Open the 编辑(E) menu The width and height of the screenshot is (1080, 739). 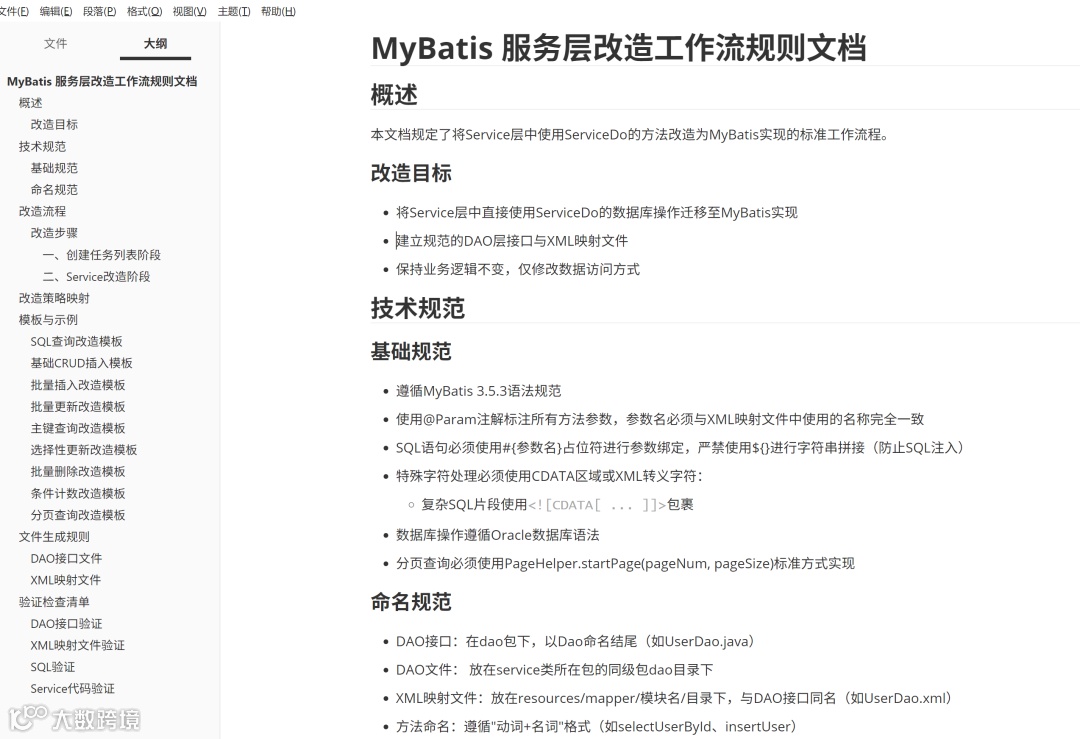[56, 11]
